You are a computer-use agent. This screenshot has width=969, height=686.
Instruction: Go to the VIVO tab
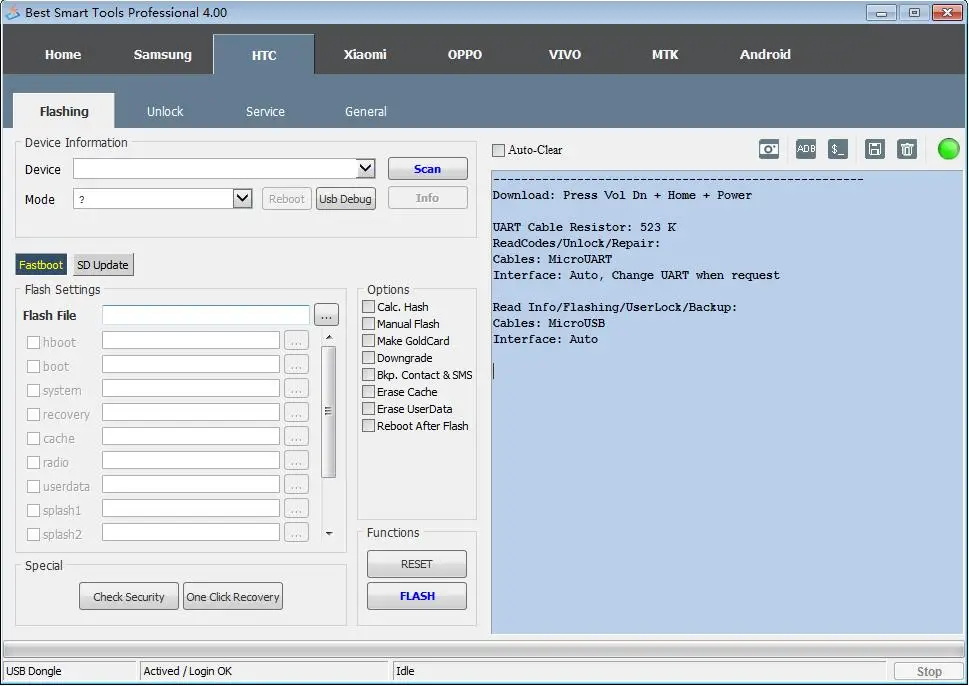point(565,54)
